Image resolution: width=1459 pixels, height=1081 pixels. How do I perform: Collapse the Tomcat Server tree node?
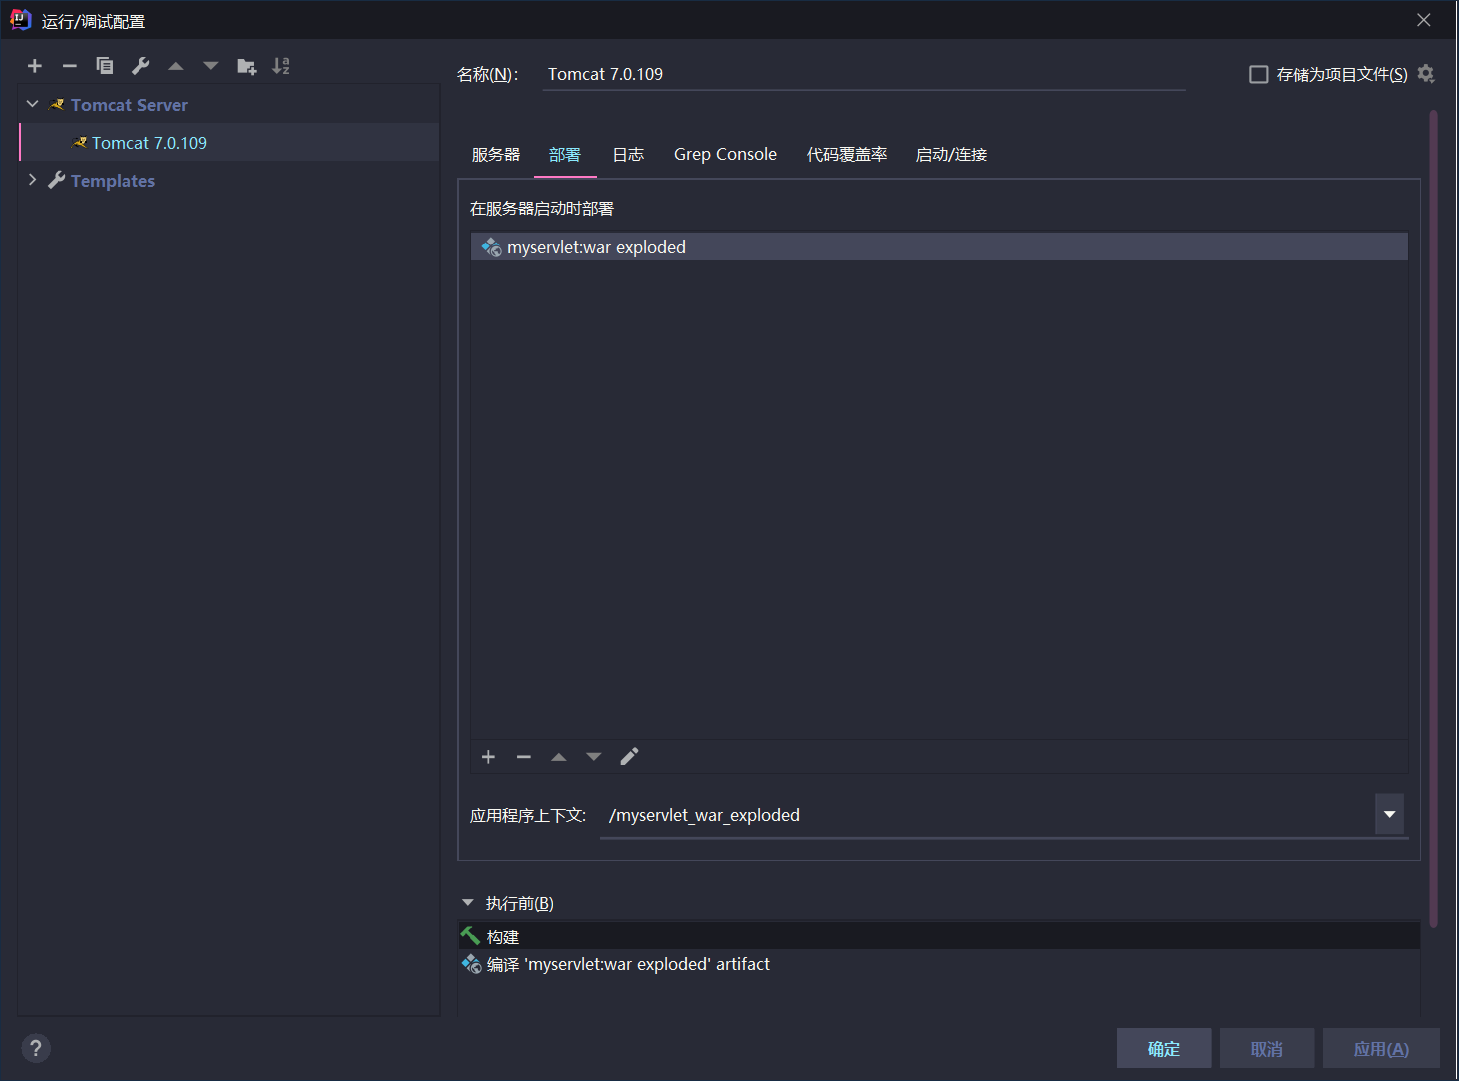pos(32,104)
